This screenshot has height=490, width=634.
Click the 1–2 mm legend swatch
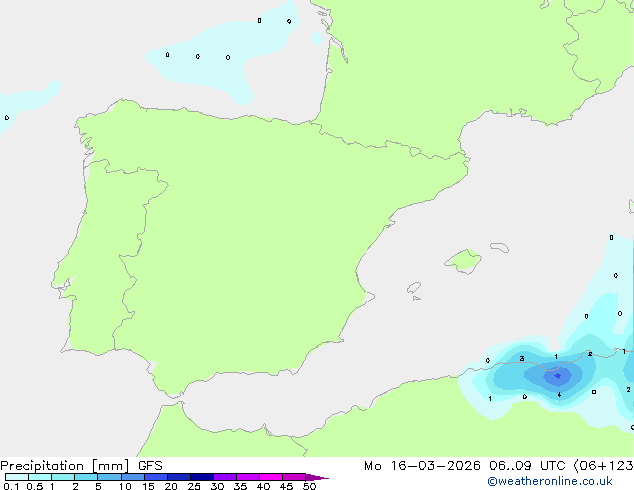63,477
